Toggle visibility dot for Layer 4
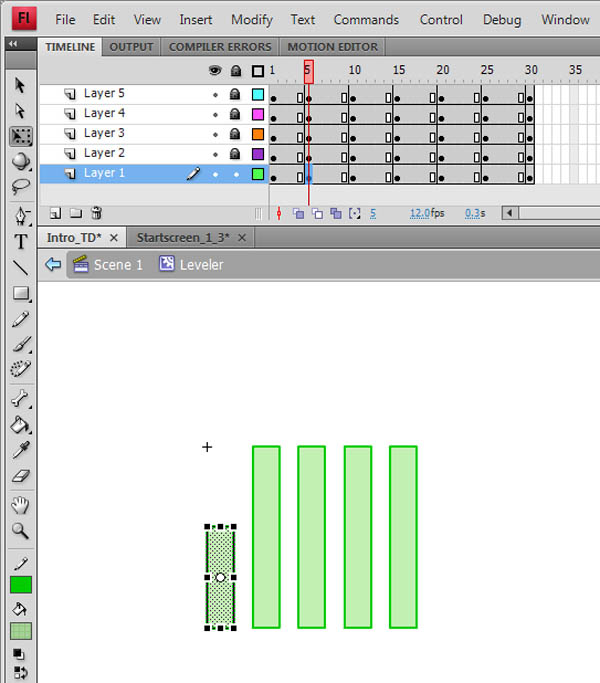The image size is (600, 683). (x=215, y=115)
